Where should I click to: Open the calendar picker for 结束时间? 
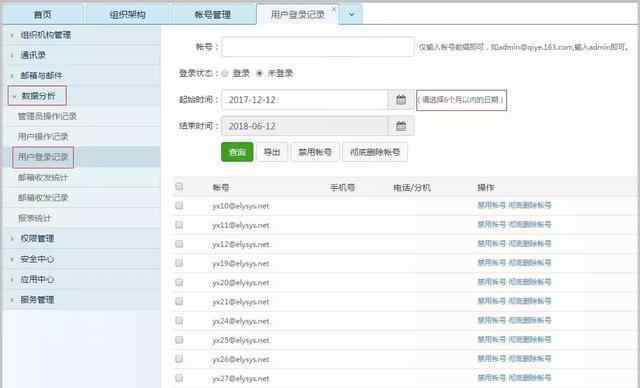pos(401,126)
